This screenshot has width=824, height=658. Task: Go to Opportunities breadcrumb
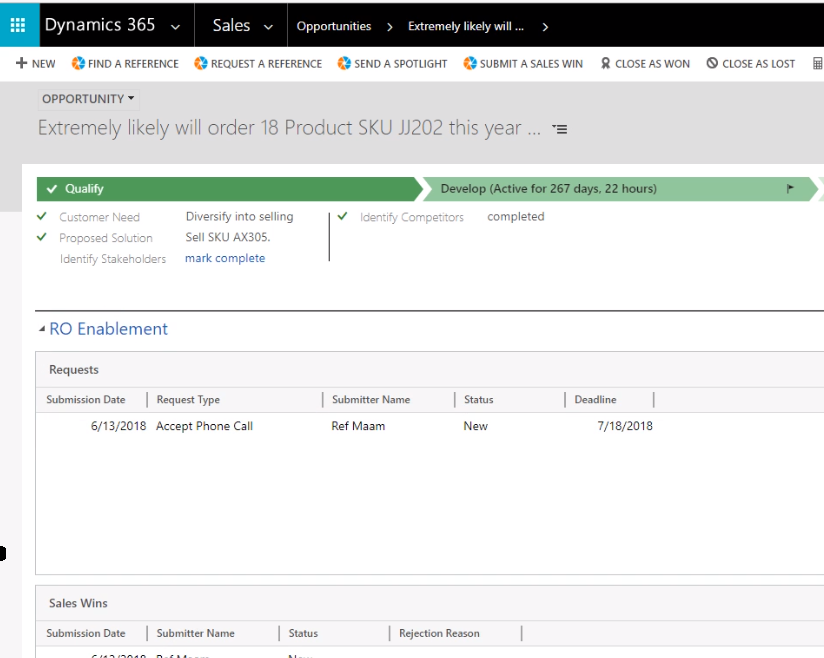coord(334,26)
